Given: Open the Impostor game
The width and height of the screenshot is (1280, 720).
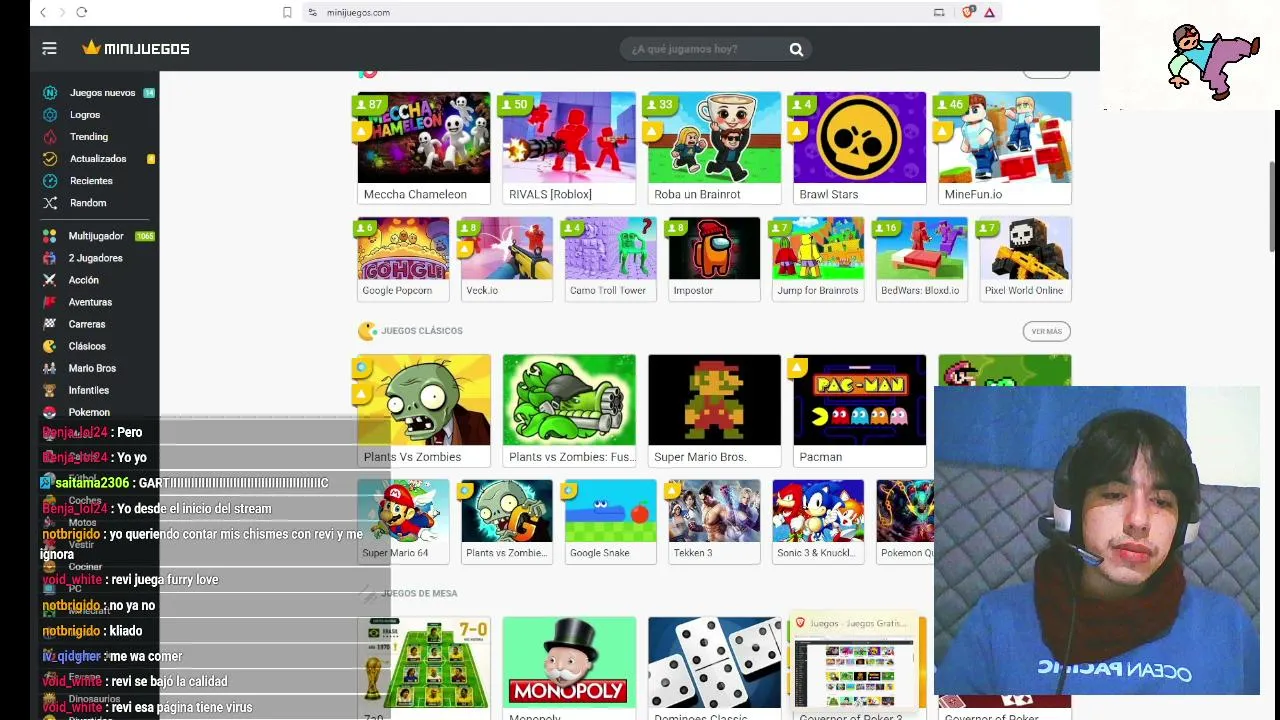Looking at the screenshot, I should [x=714, y=259].
